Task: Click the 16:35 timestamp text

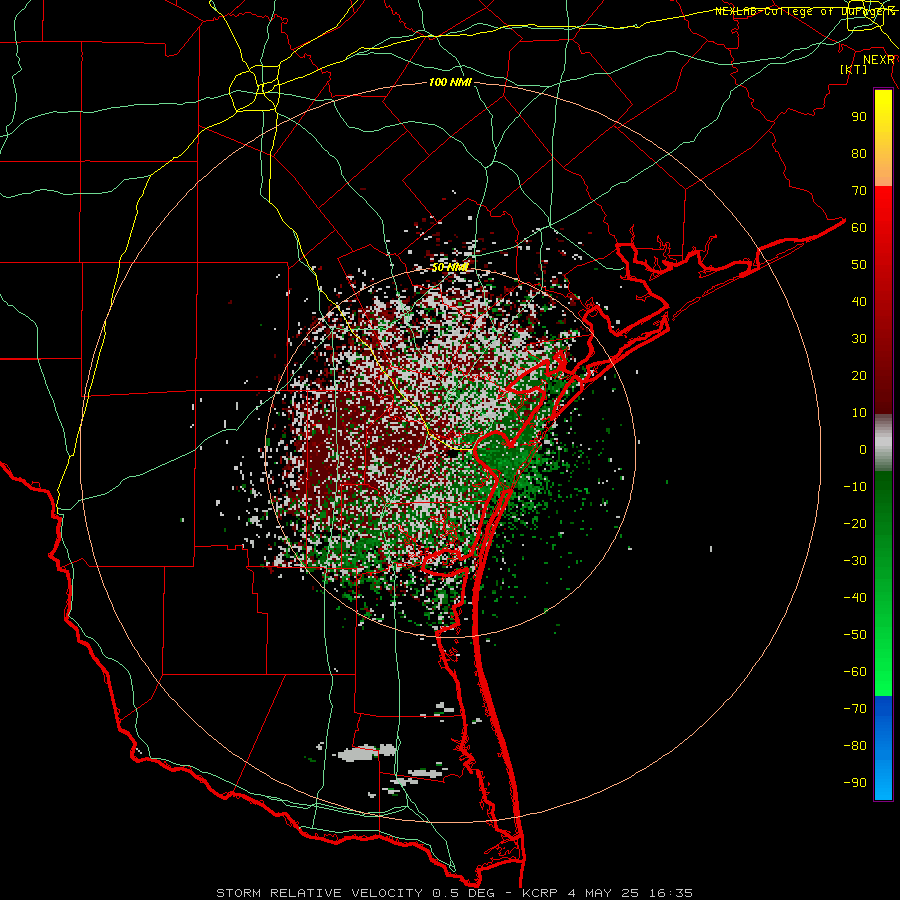Action: 671,893
